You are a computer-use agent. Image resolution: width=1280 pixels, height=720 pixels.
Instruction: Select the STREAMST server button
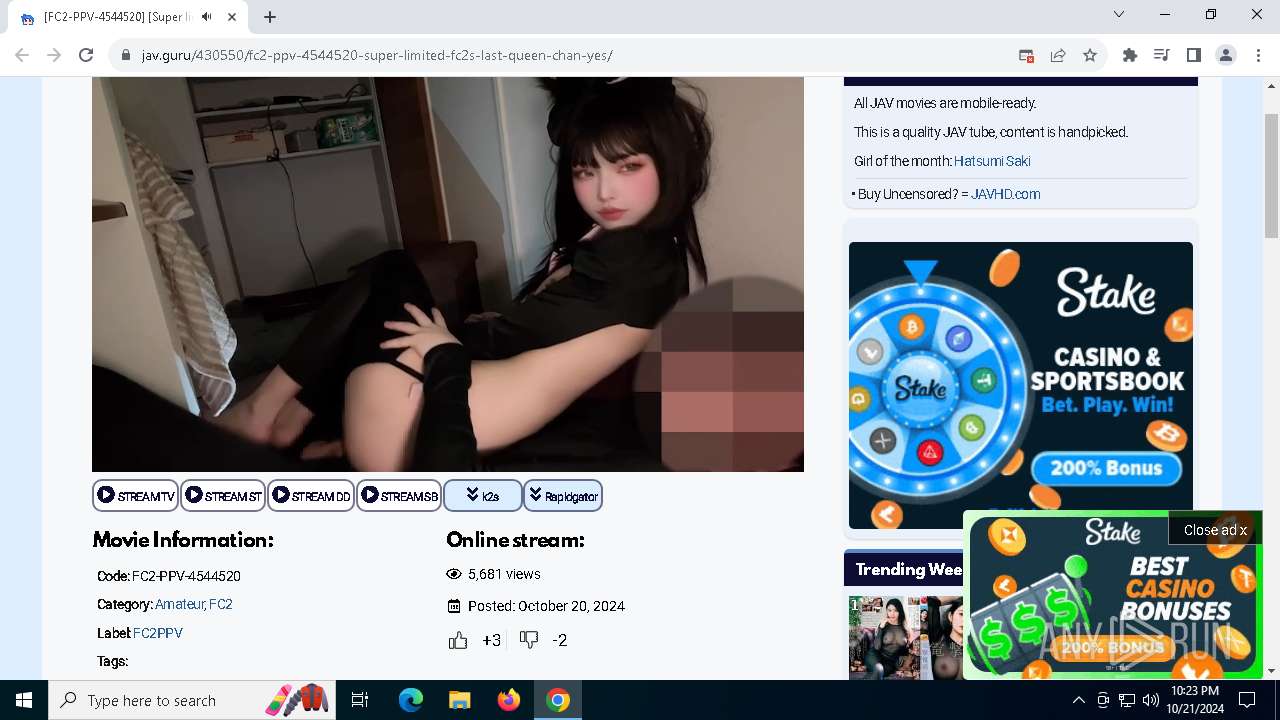(223, 496)
